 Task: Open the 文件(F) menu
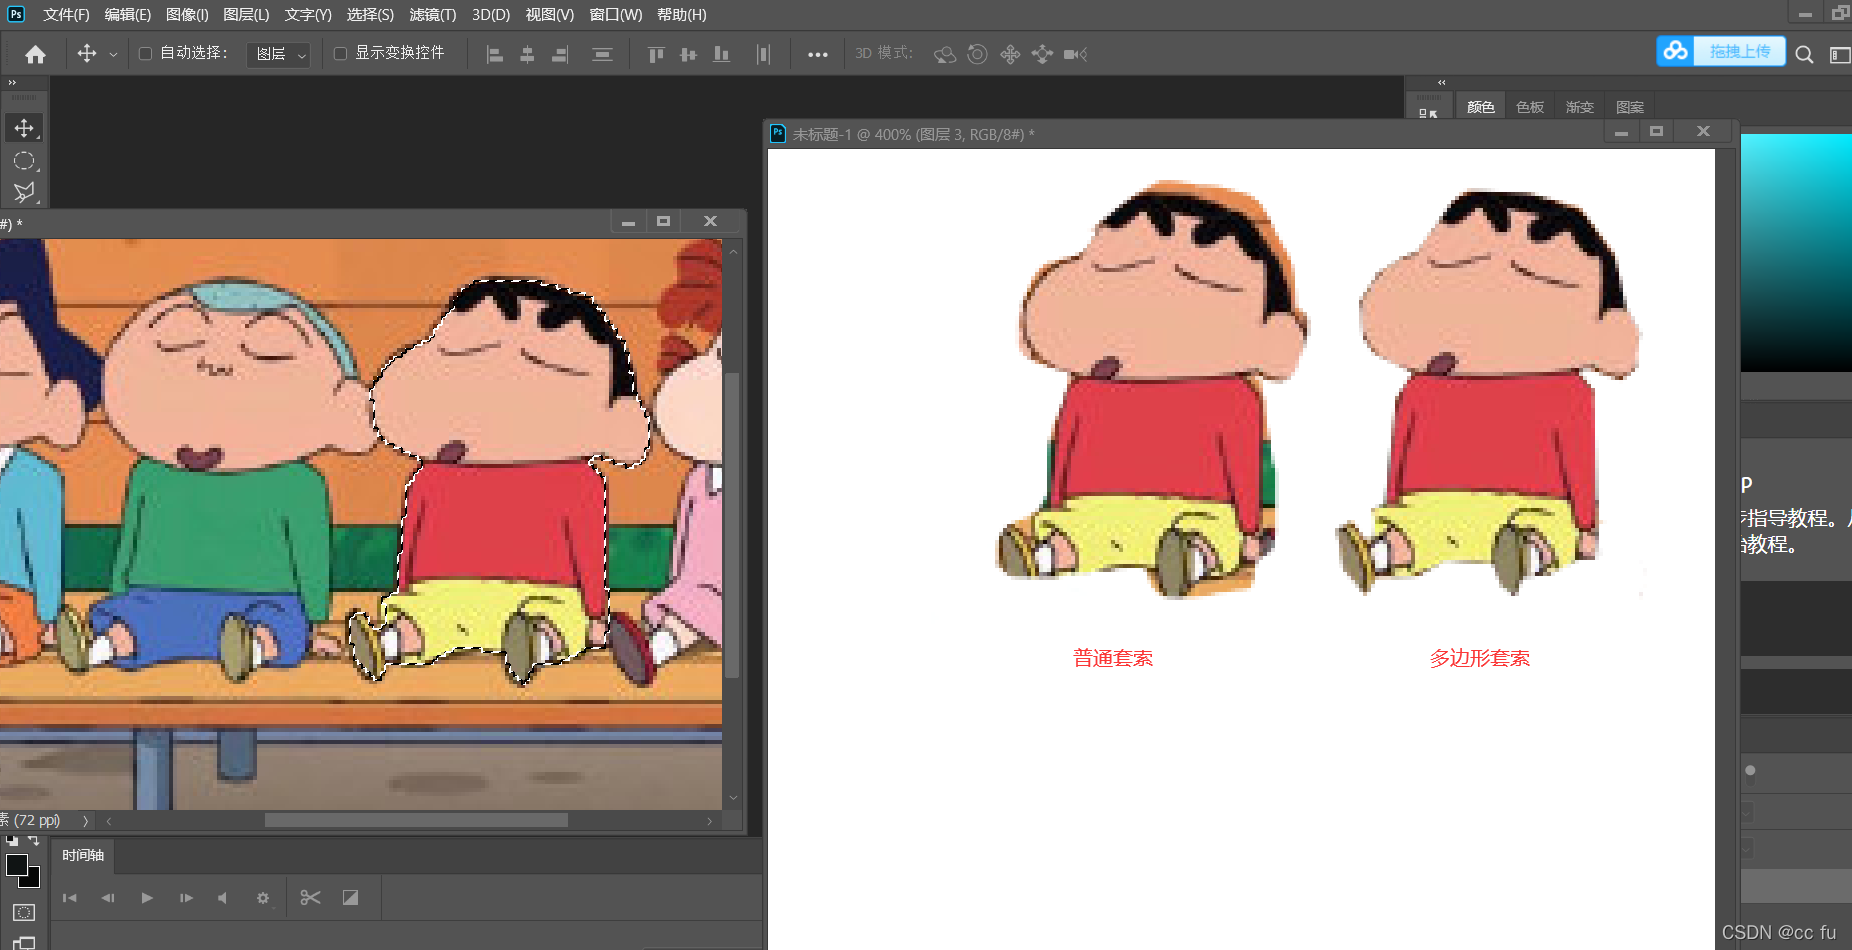[x=66, y=15]
